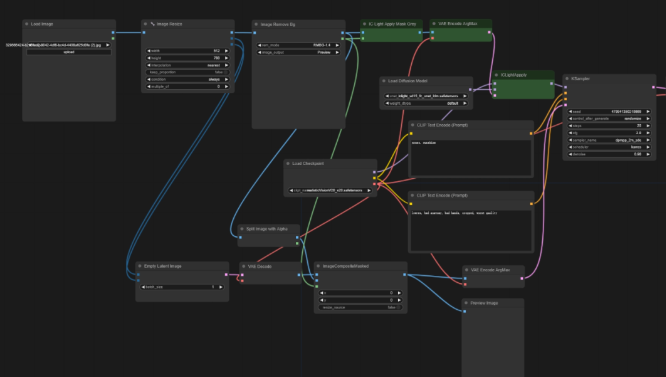Open the sampler_name dropdown in KSampler
Image resolution: width=666 pixels, height=377 pixels.
609,140
